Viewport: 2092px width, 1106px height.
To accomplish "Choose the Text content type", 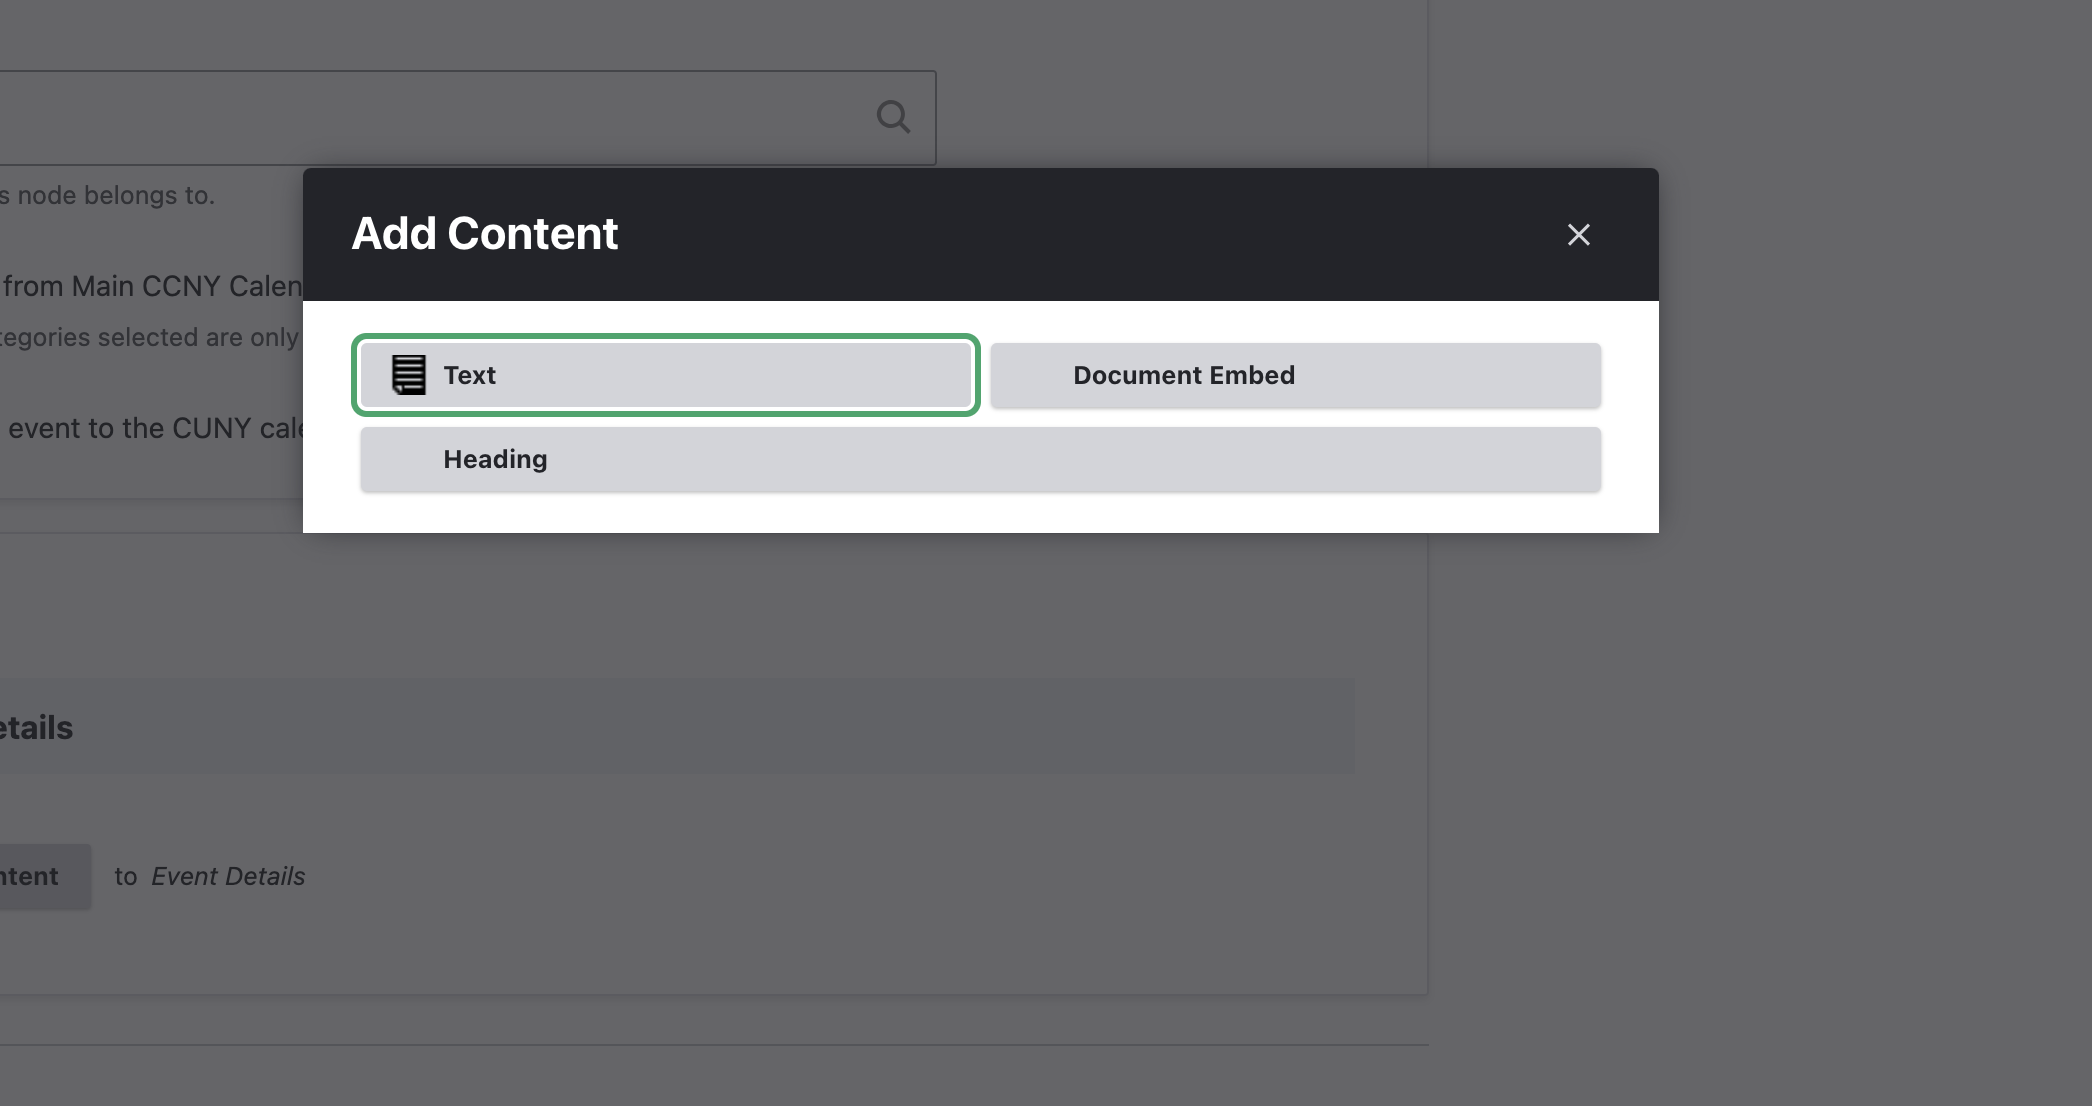I will (666, 375).
